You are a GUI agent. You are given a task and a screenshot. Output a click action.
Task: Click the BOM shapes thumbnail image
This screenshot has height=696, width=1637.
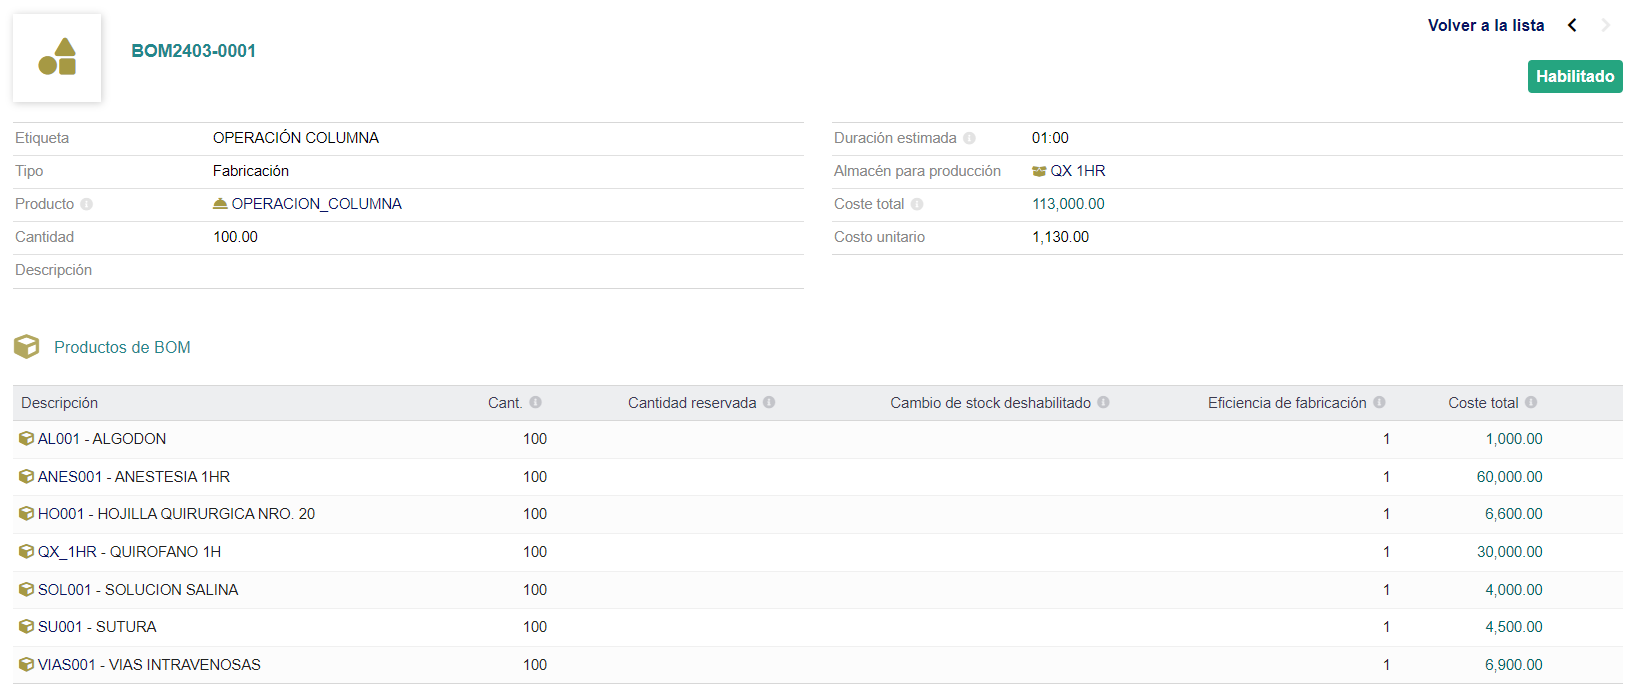pyautogui.click(x=57, y=58)
